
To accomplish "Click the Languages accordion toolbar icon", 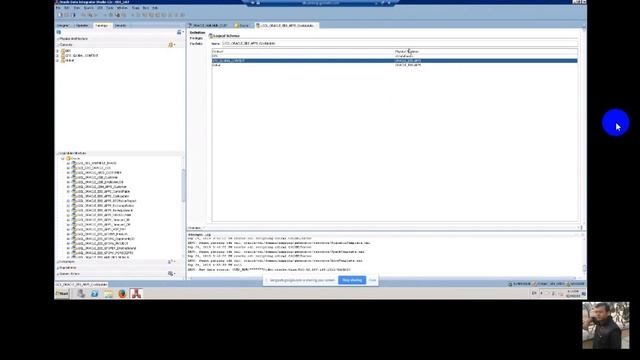I will point(171,262).
